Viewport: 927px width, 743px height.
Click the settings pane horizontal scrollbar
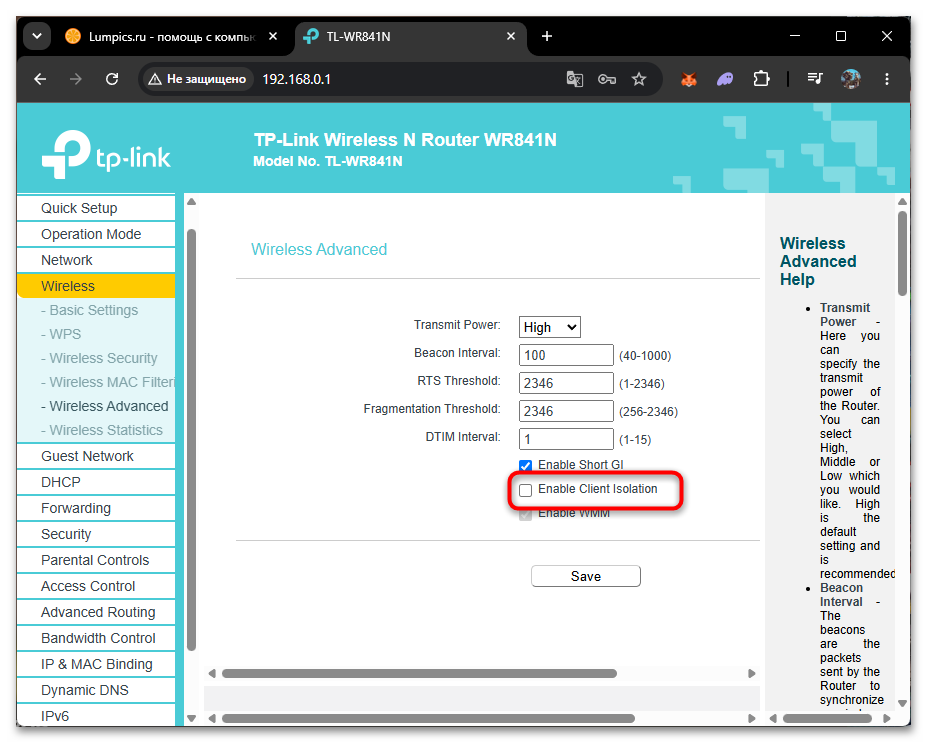tap(419, 674)
